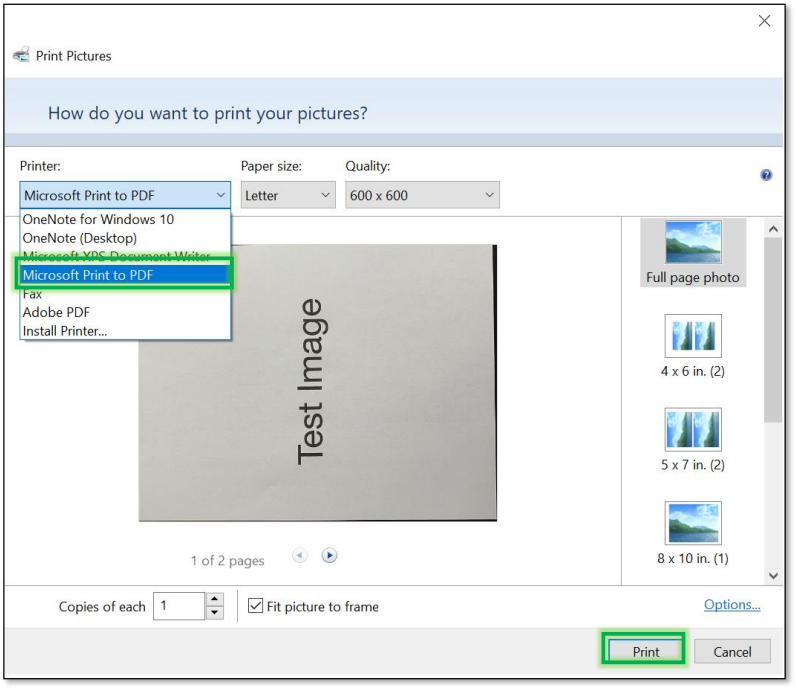Open the Options... link
The height and width of the screenshot is (689, 796).
pos(732,605)
